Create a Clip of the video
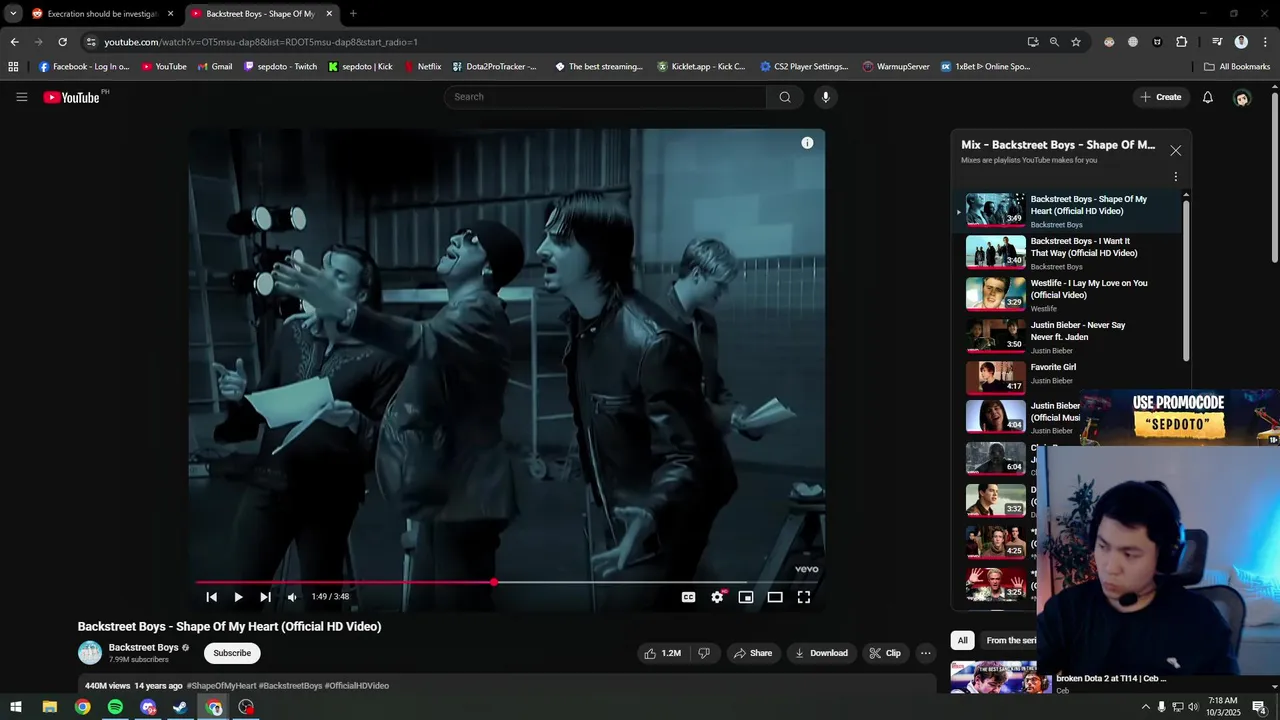The image size is (1280, 720). (x=885, y=653)
